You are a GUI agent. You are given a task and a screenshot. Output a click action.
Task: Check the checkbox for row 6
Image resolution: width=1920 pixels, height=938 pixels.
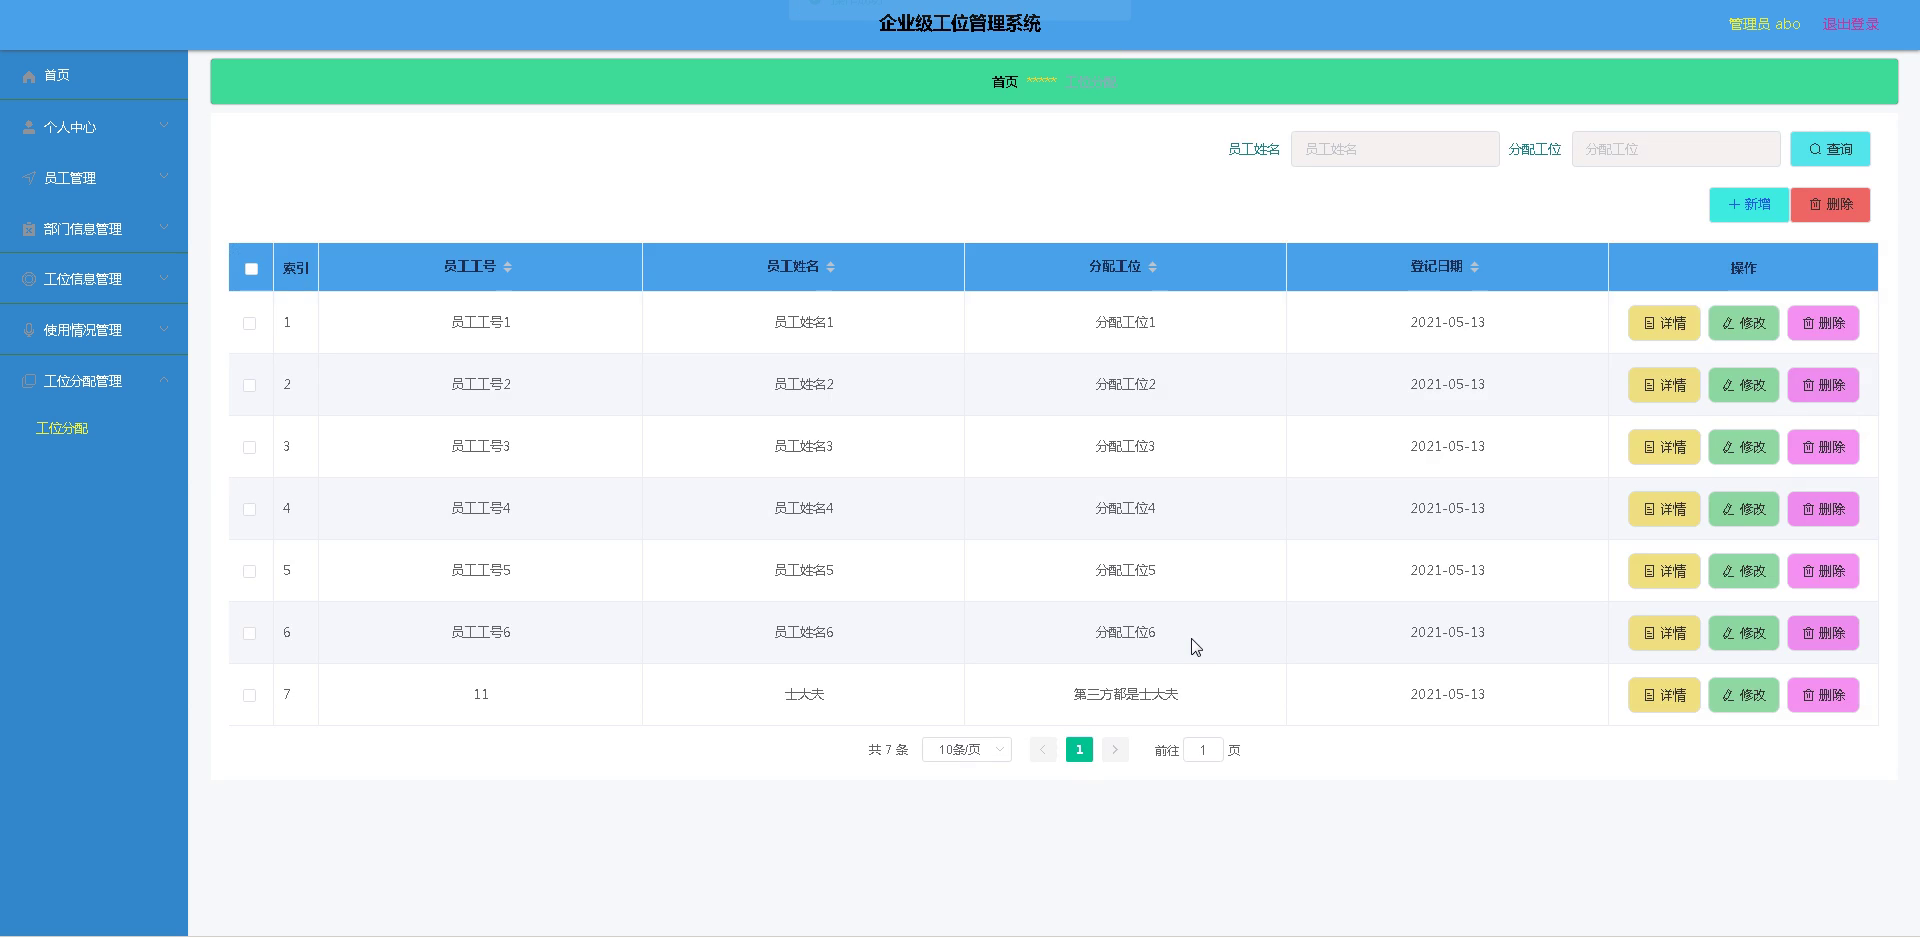[249, 634]
